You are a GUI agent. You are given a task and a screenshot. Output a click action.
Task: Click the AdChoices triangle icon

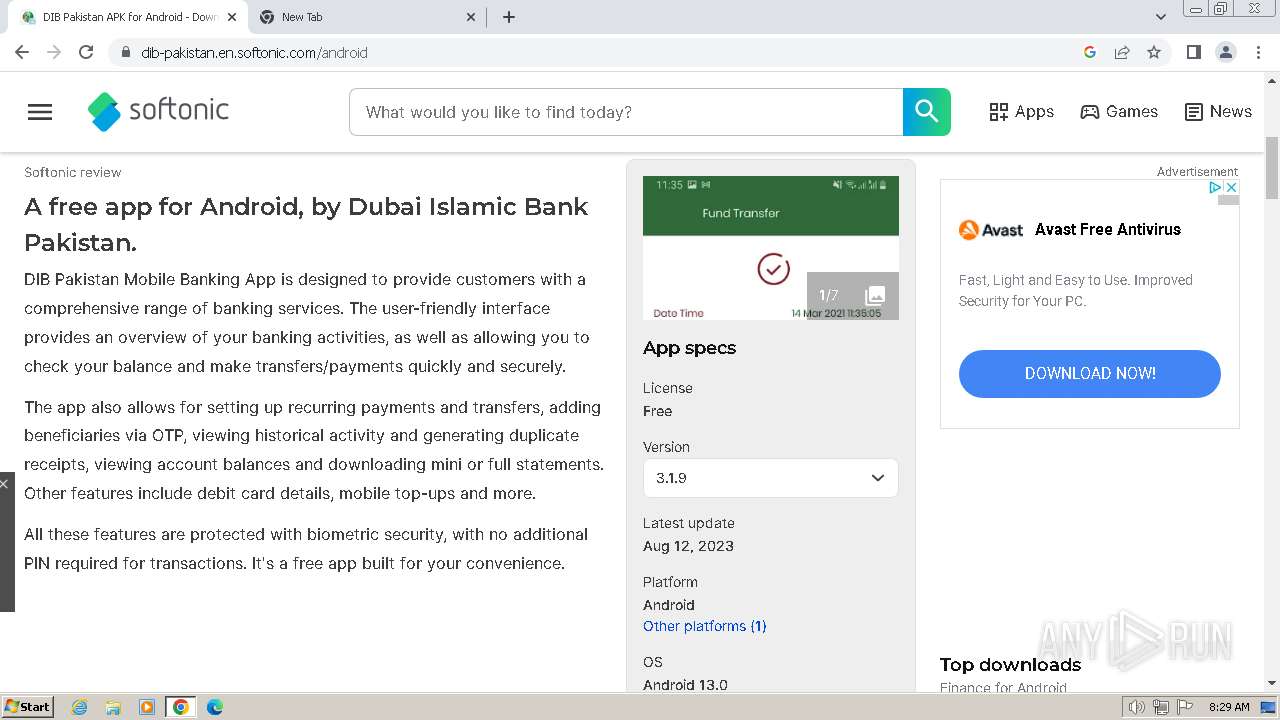1216,187
